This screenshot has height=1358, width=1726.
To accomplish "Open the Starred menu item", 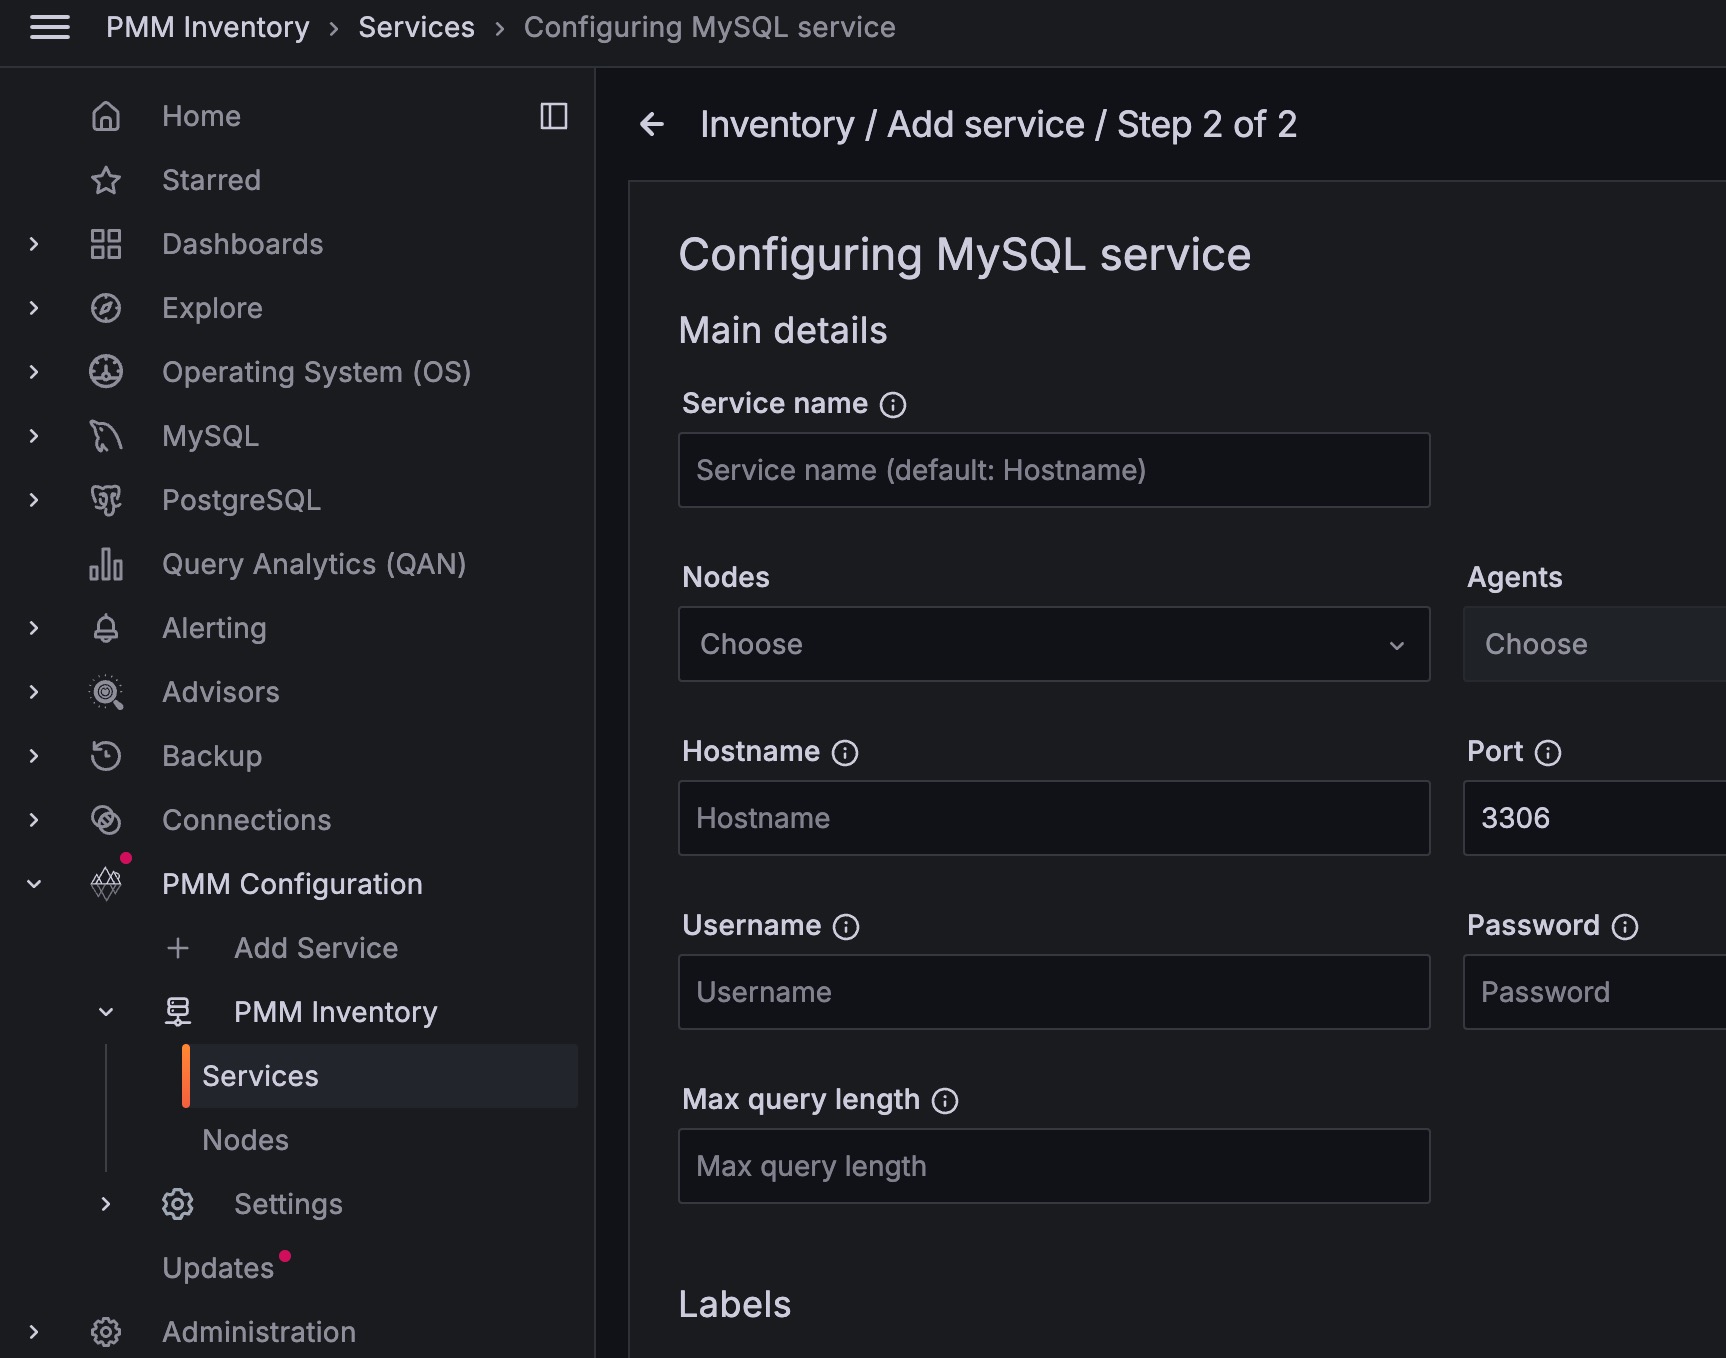I will (x=211, y=180).
